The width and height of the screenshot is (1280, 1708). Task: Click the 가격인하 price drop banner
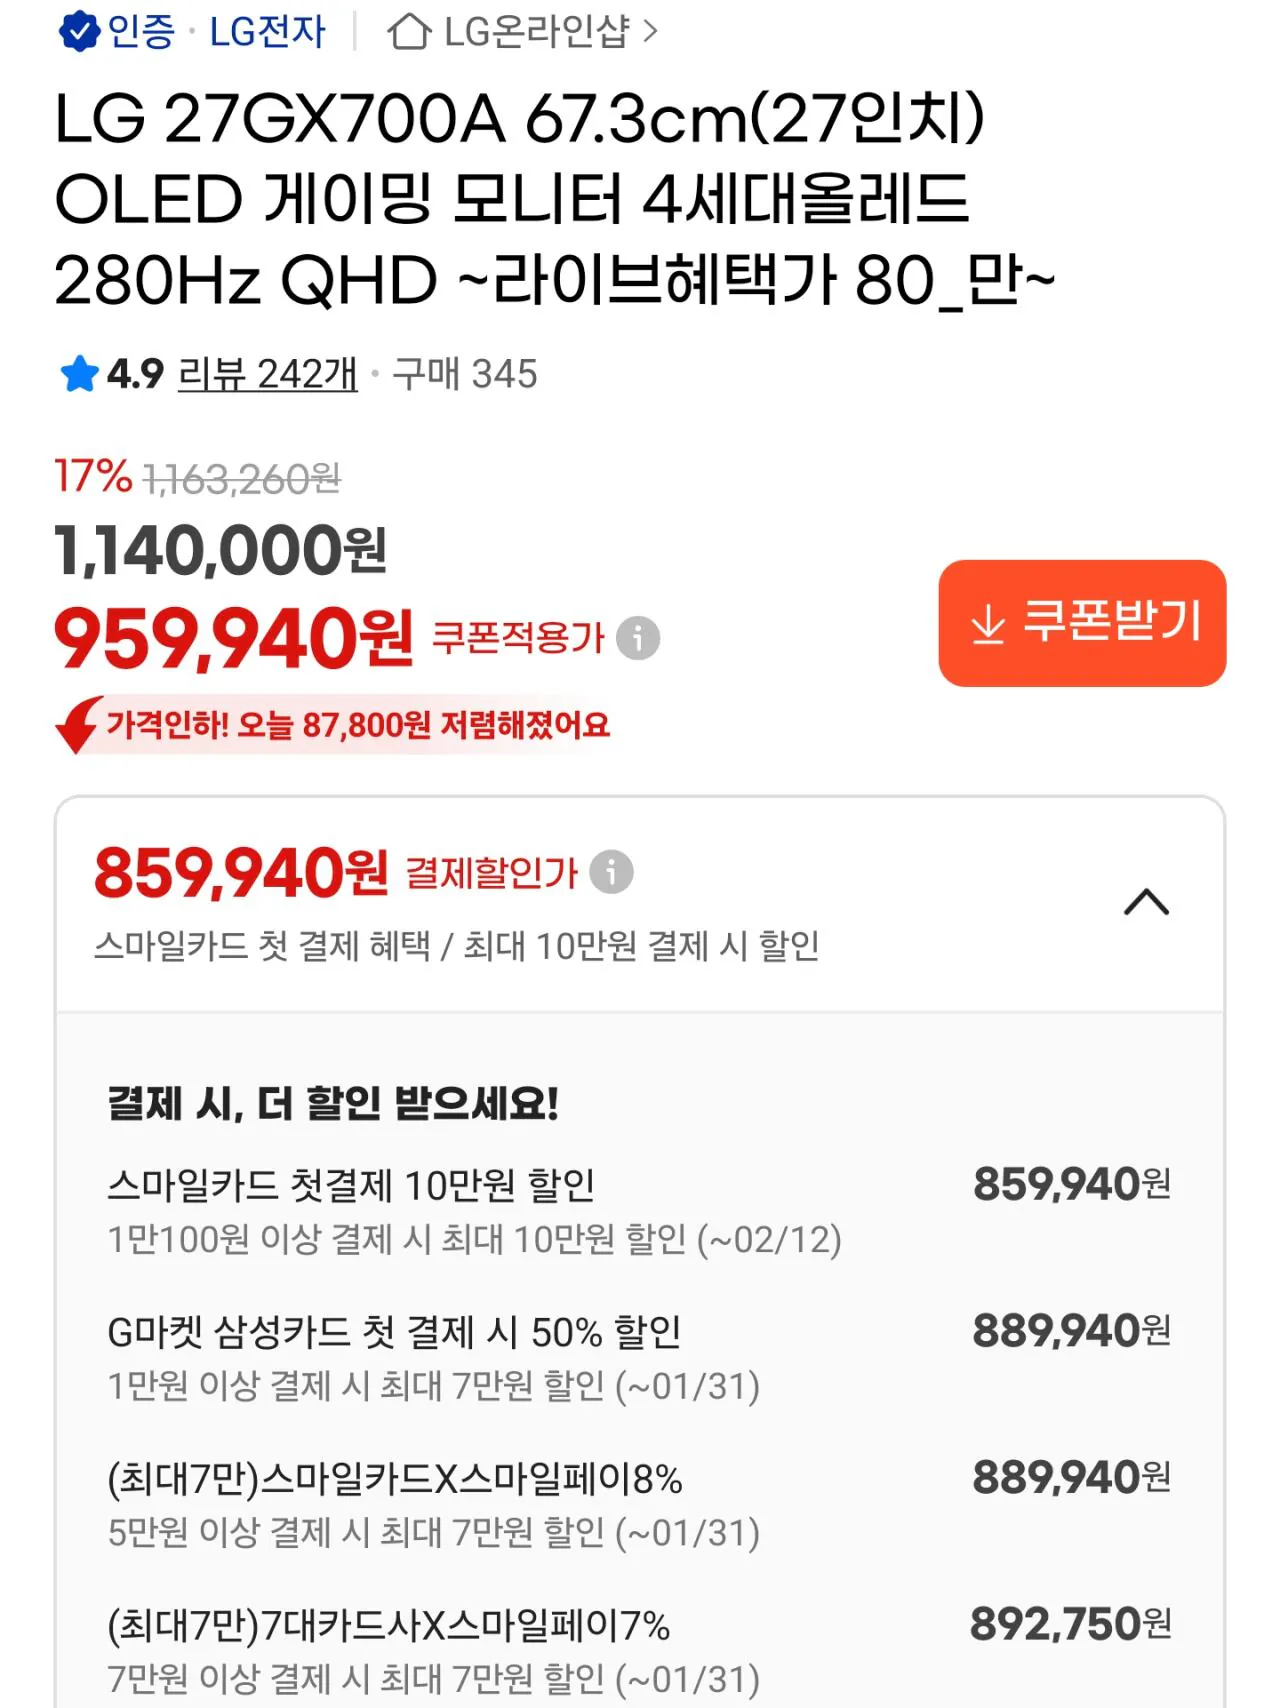click(357, 724)
